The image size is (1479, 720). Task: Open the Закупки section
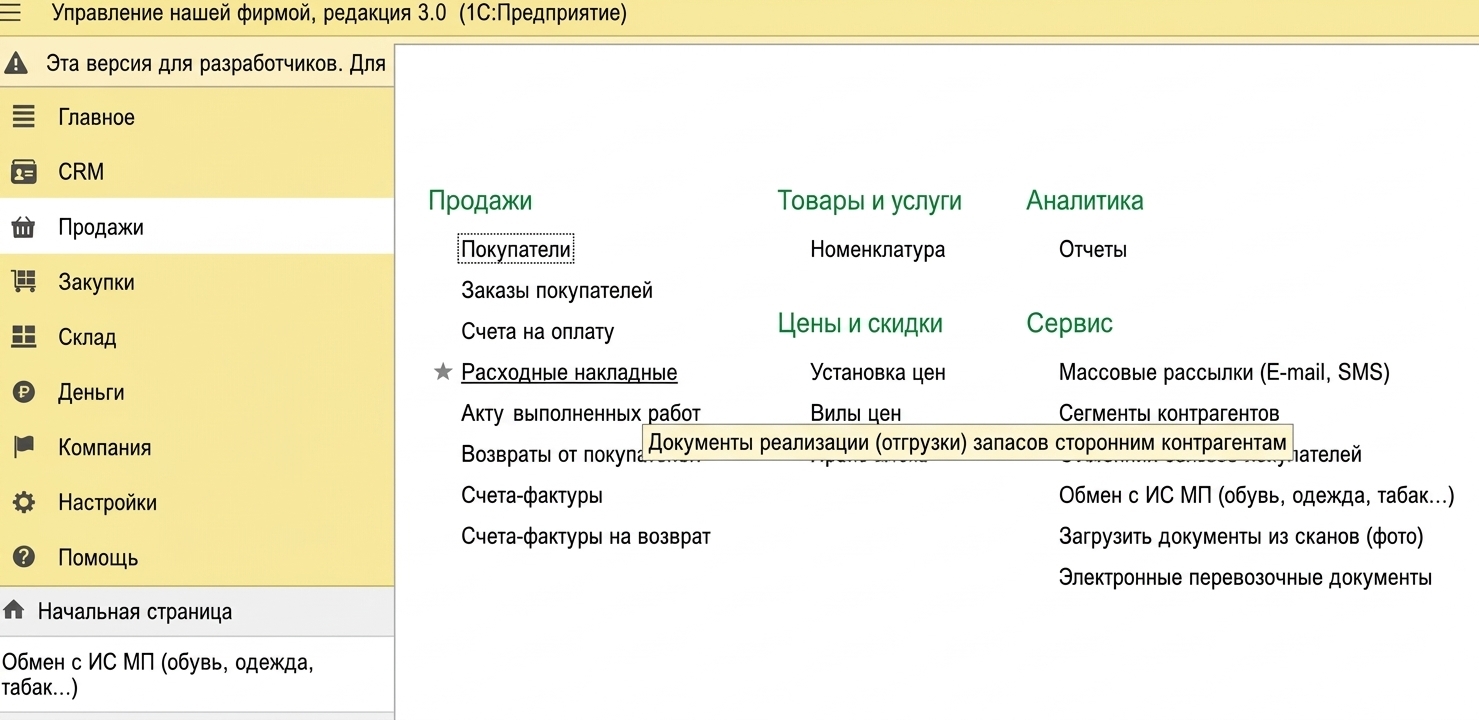click(x=197, y=282)
